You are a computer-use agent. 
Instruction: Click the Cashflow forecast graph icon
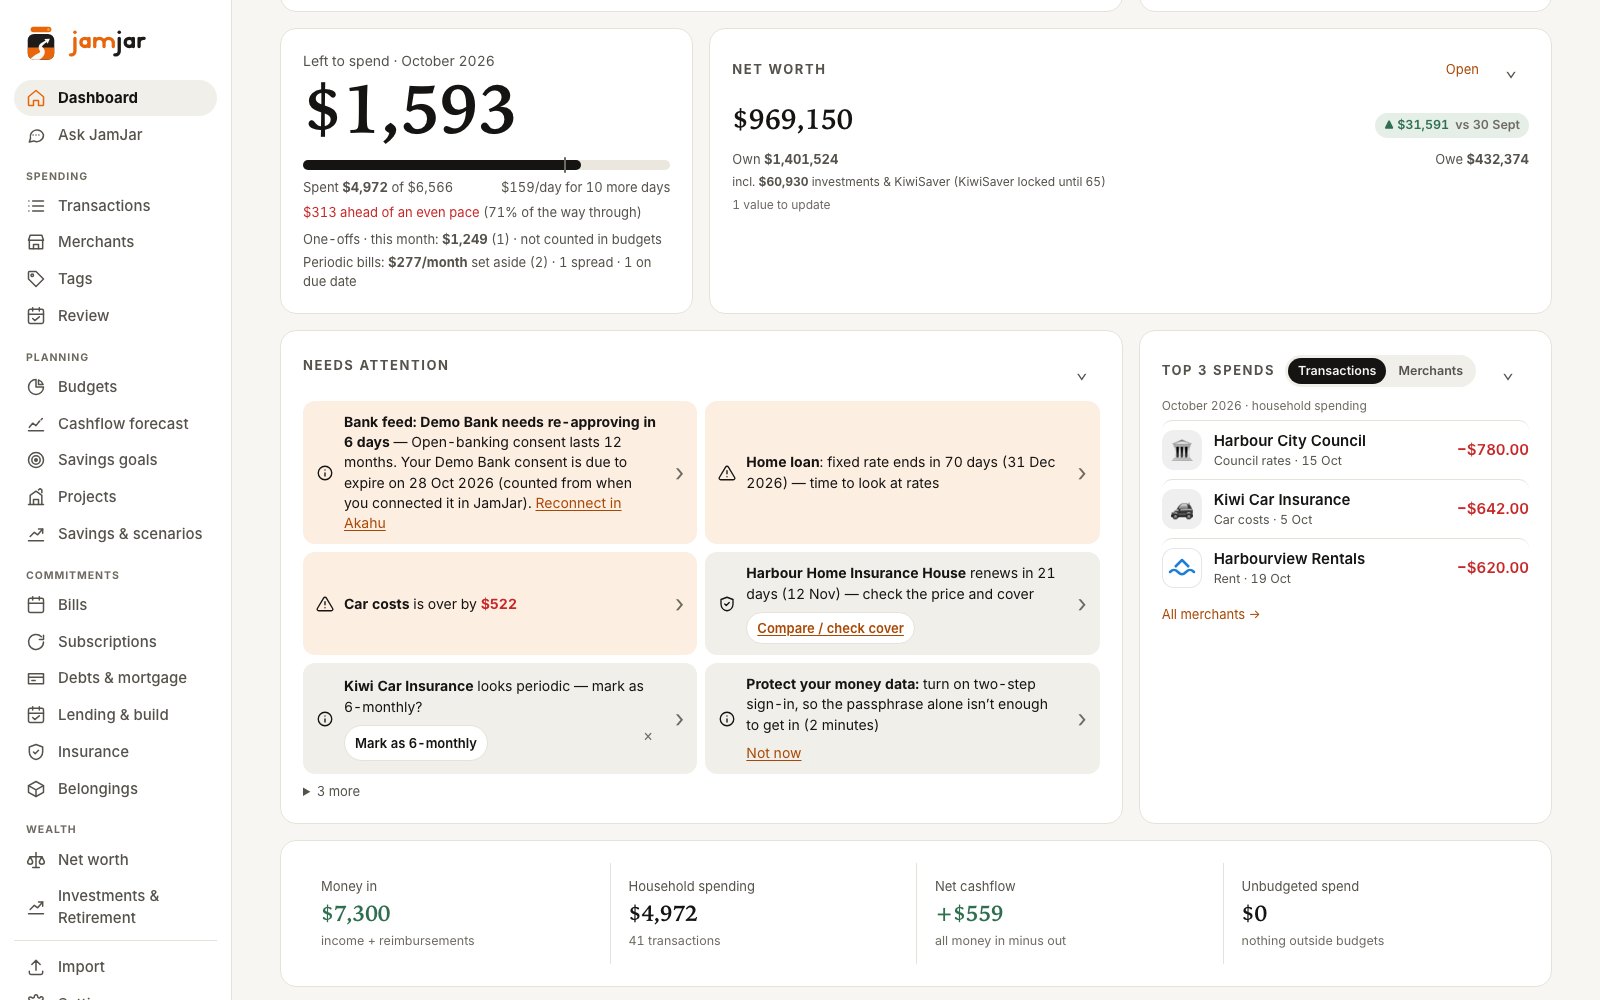[36, 424]
